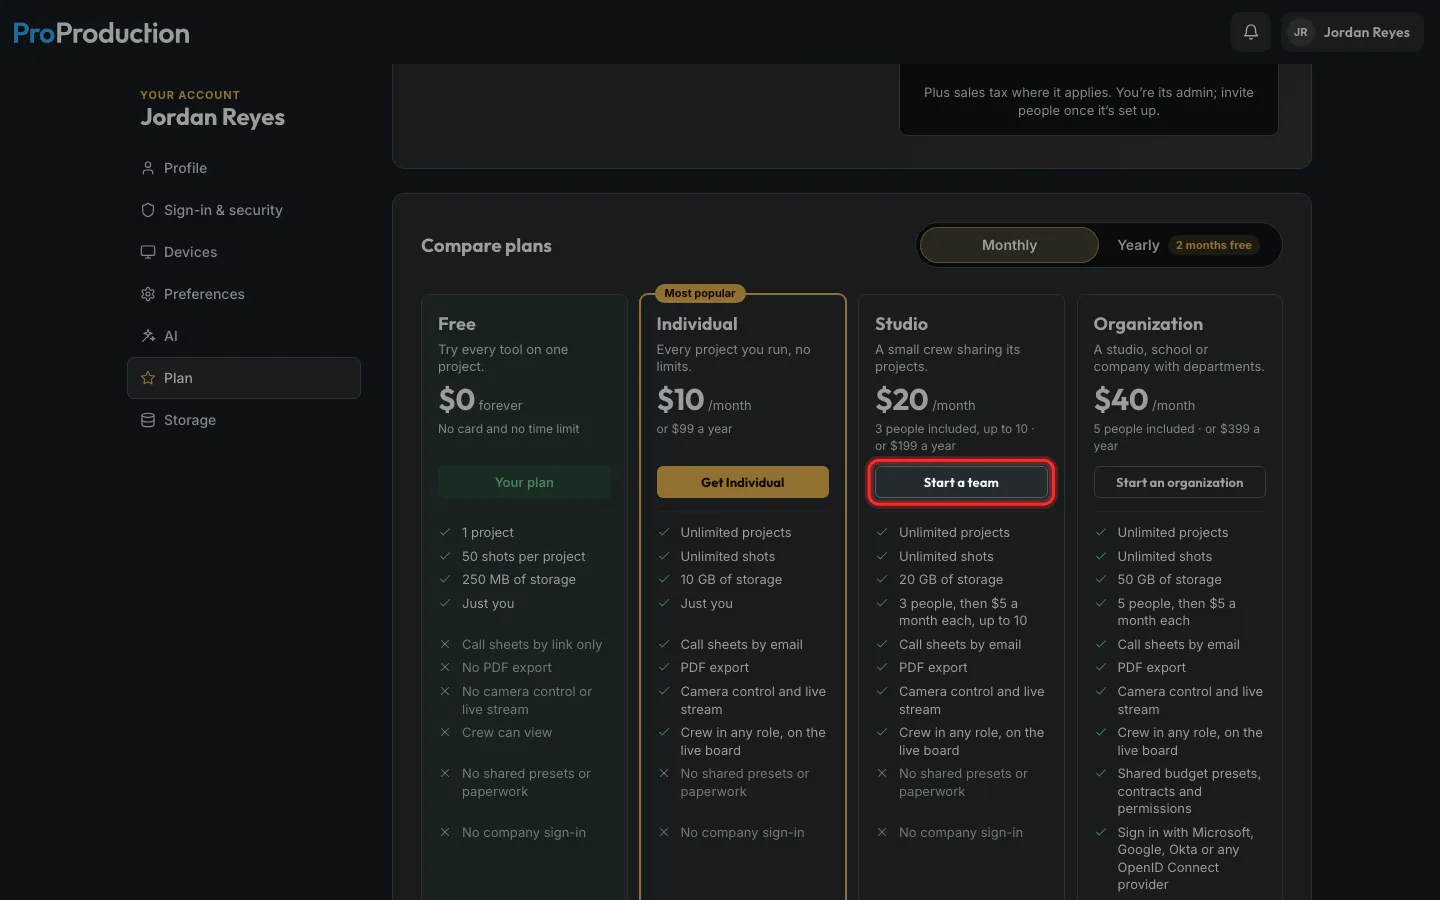
Task: Click Start an organization button
Action: tap(1179, 482)
